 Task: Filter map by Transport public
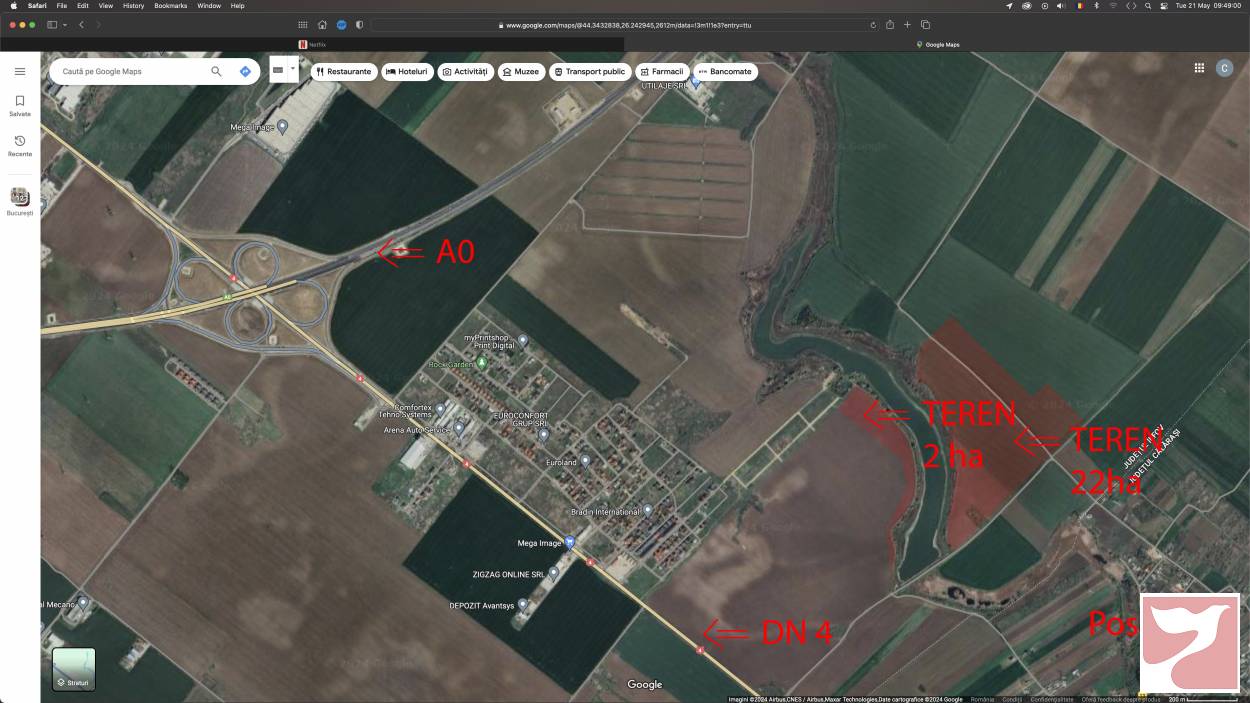point(589,72)
